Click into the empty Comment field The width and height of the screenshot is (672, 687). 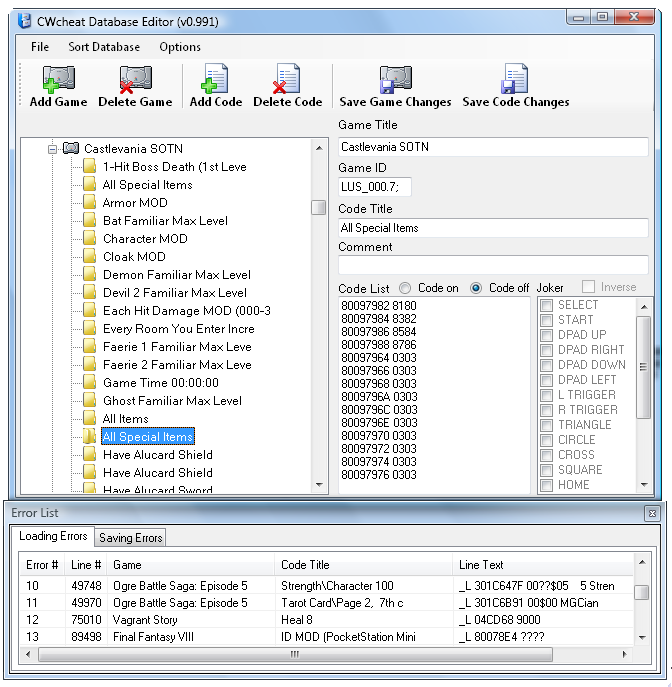(493, 265)
